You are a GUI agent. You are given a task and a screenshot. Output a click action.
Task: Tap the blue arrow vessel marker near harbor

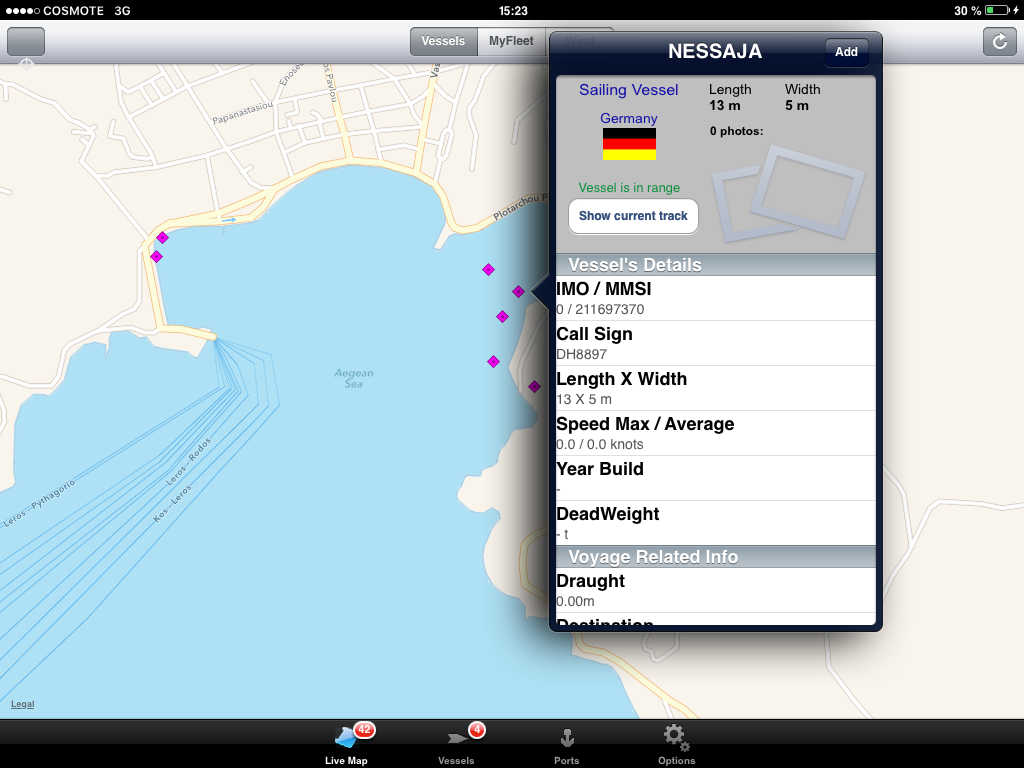pos(229,220)
